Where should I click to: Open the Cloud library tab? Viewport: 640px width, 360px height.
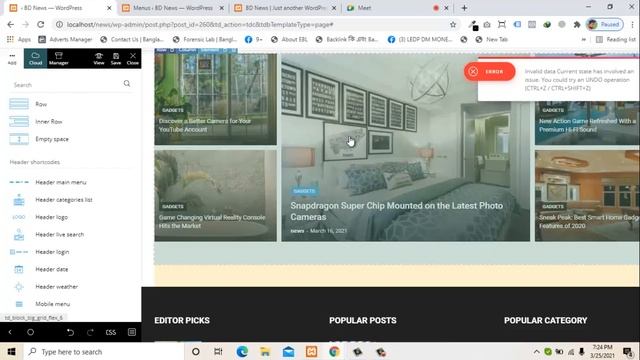coord(36,58)
